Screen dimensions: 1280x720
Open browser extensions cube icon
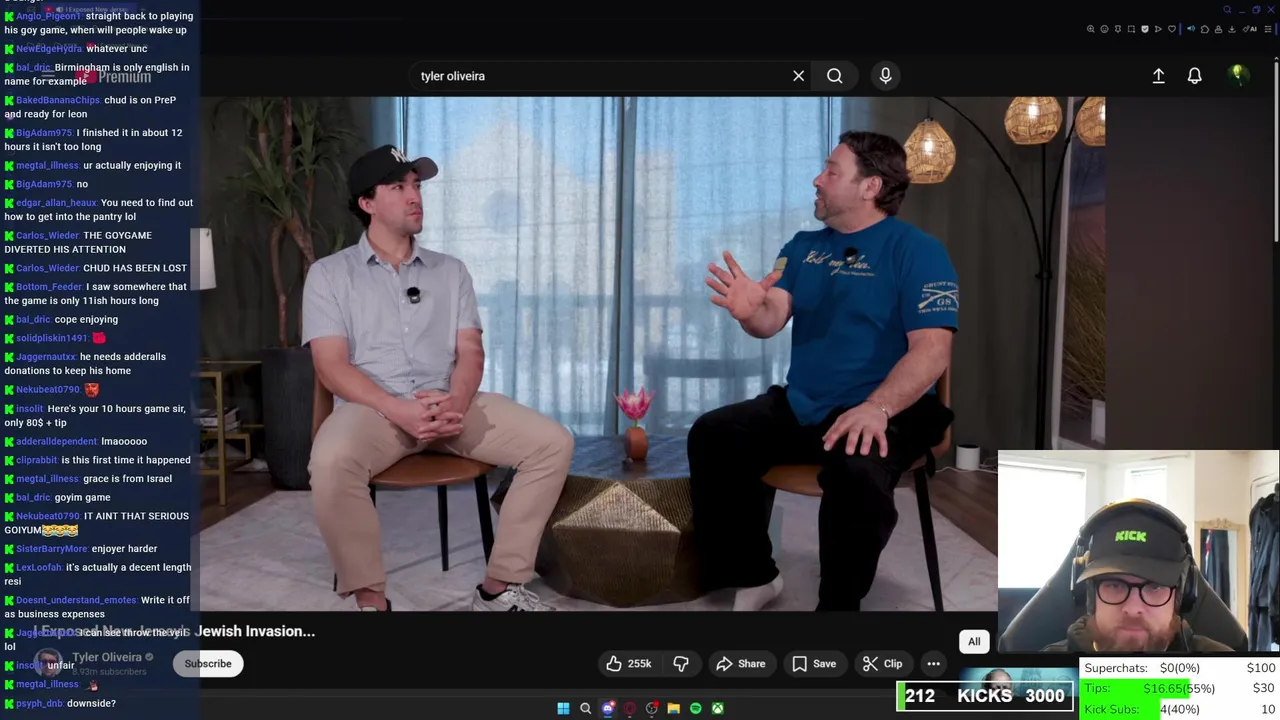coord(1205,29)
